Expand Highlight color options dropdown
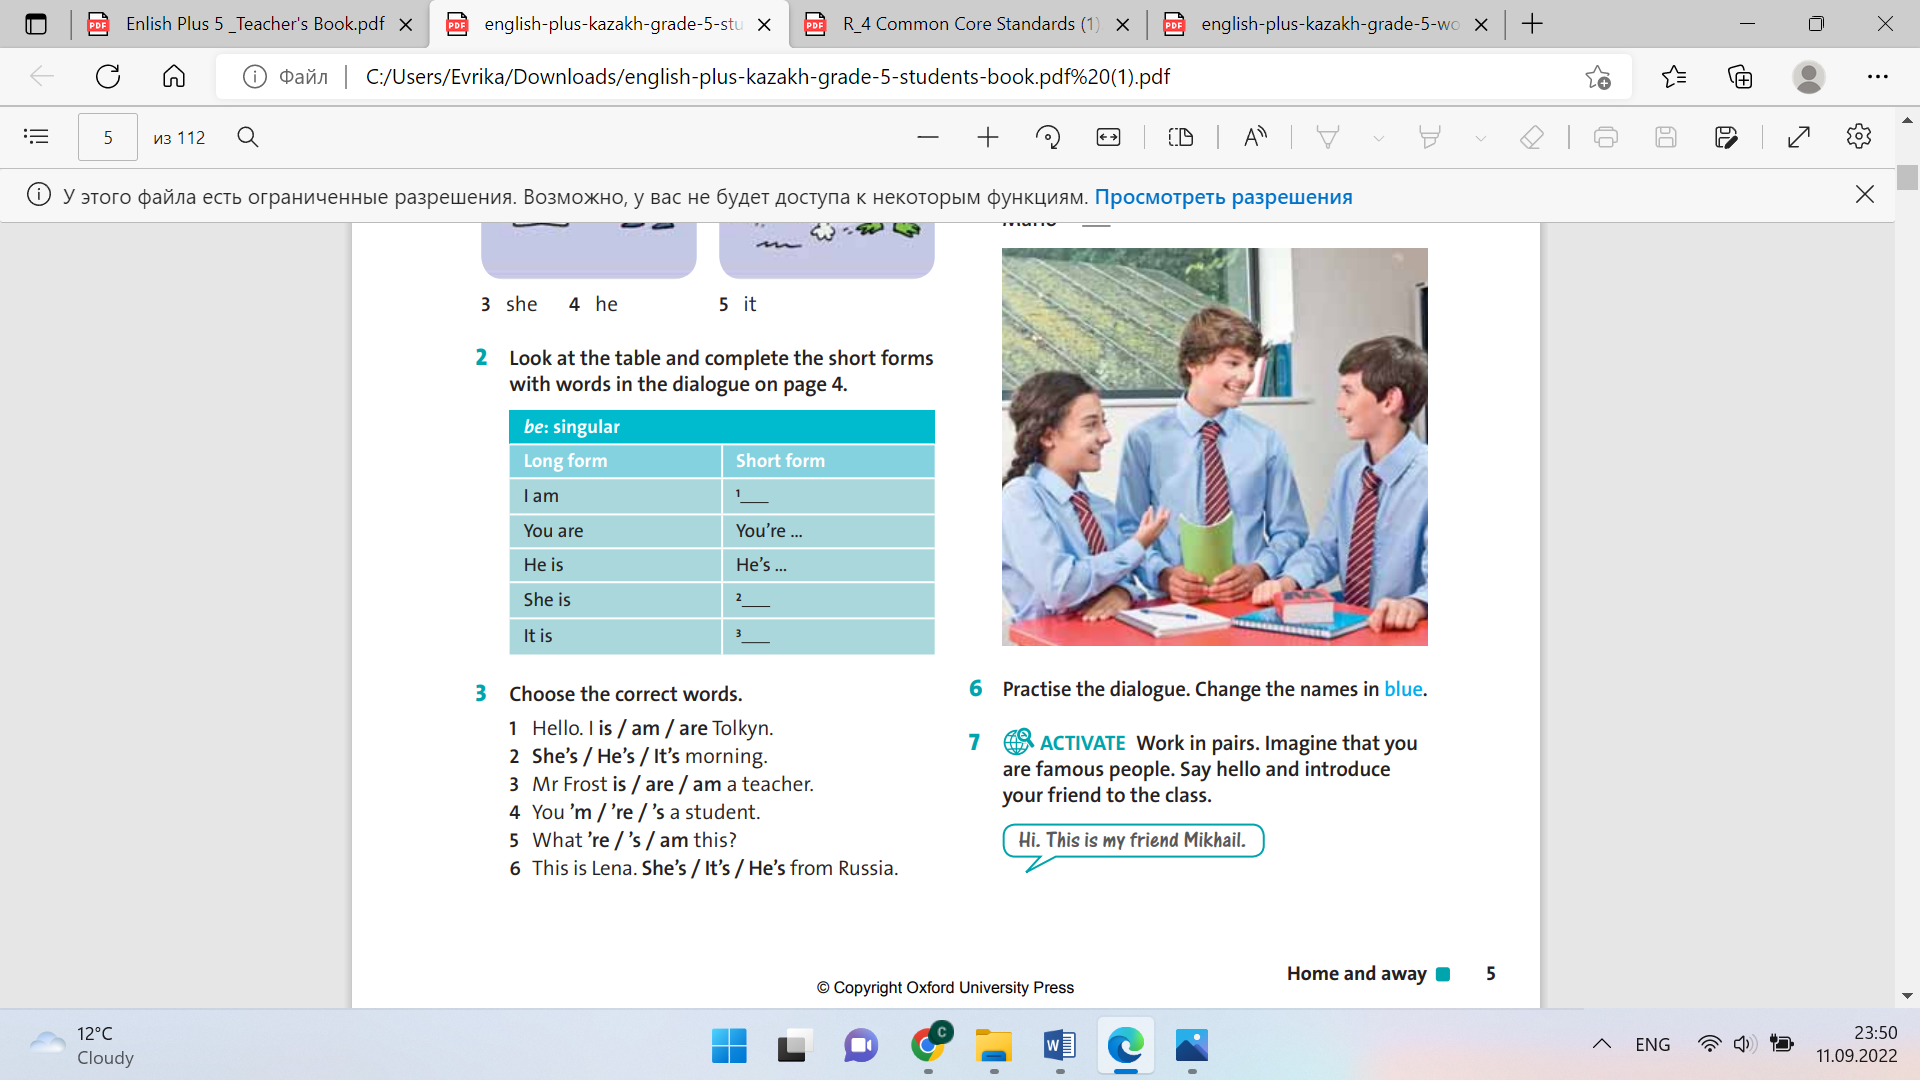 [x=1480, y=138]
